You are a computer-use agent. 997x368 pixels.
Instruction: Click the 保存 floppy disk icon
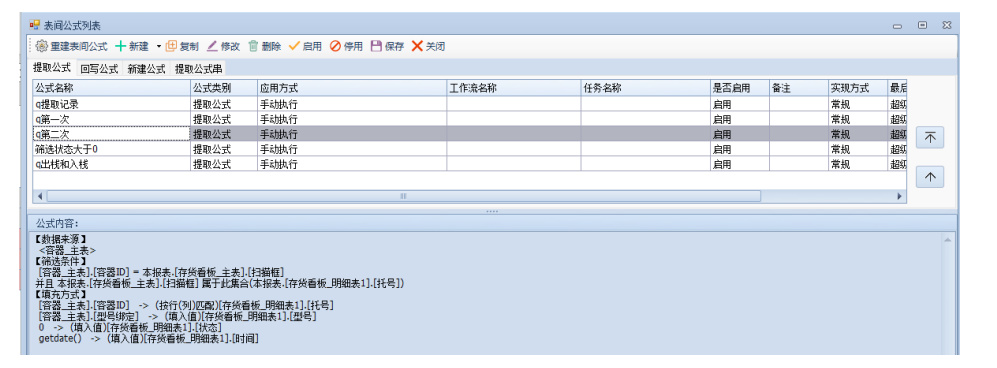click(x=376, y=46)
